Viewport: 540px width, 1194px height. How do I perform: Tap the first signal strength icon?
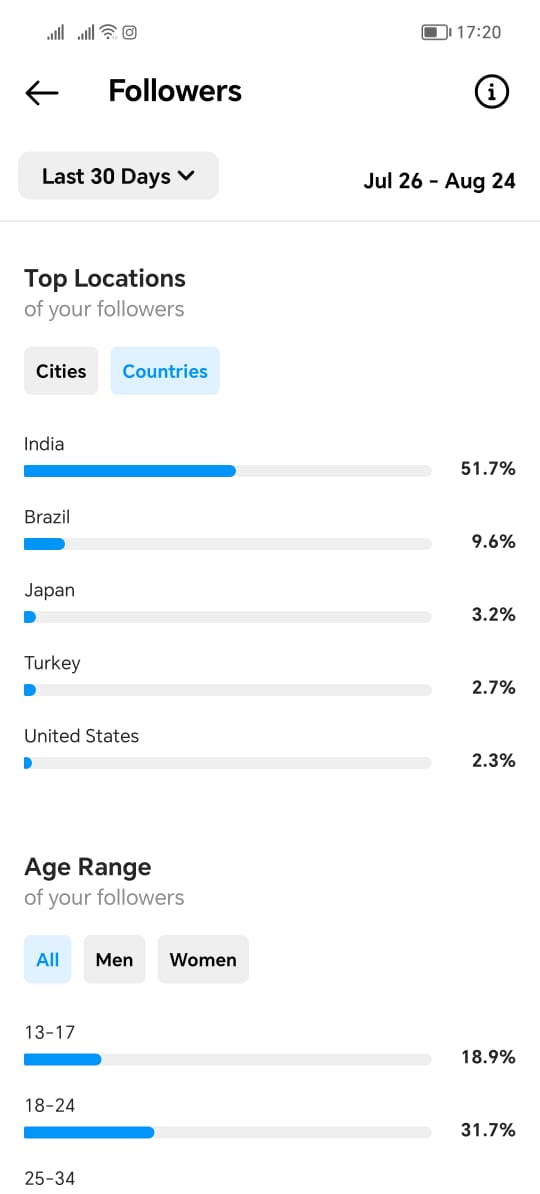[56, 32]
